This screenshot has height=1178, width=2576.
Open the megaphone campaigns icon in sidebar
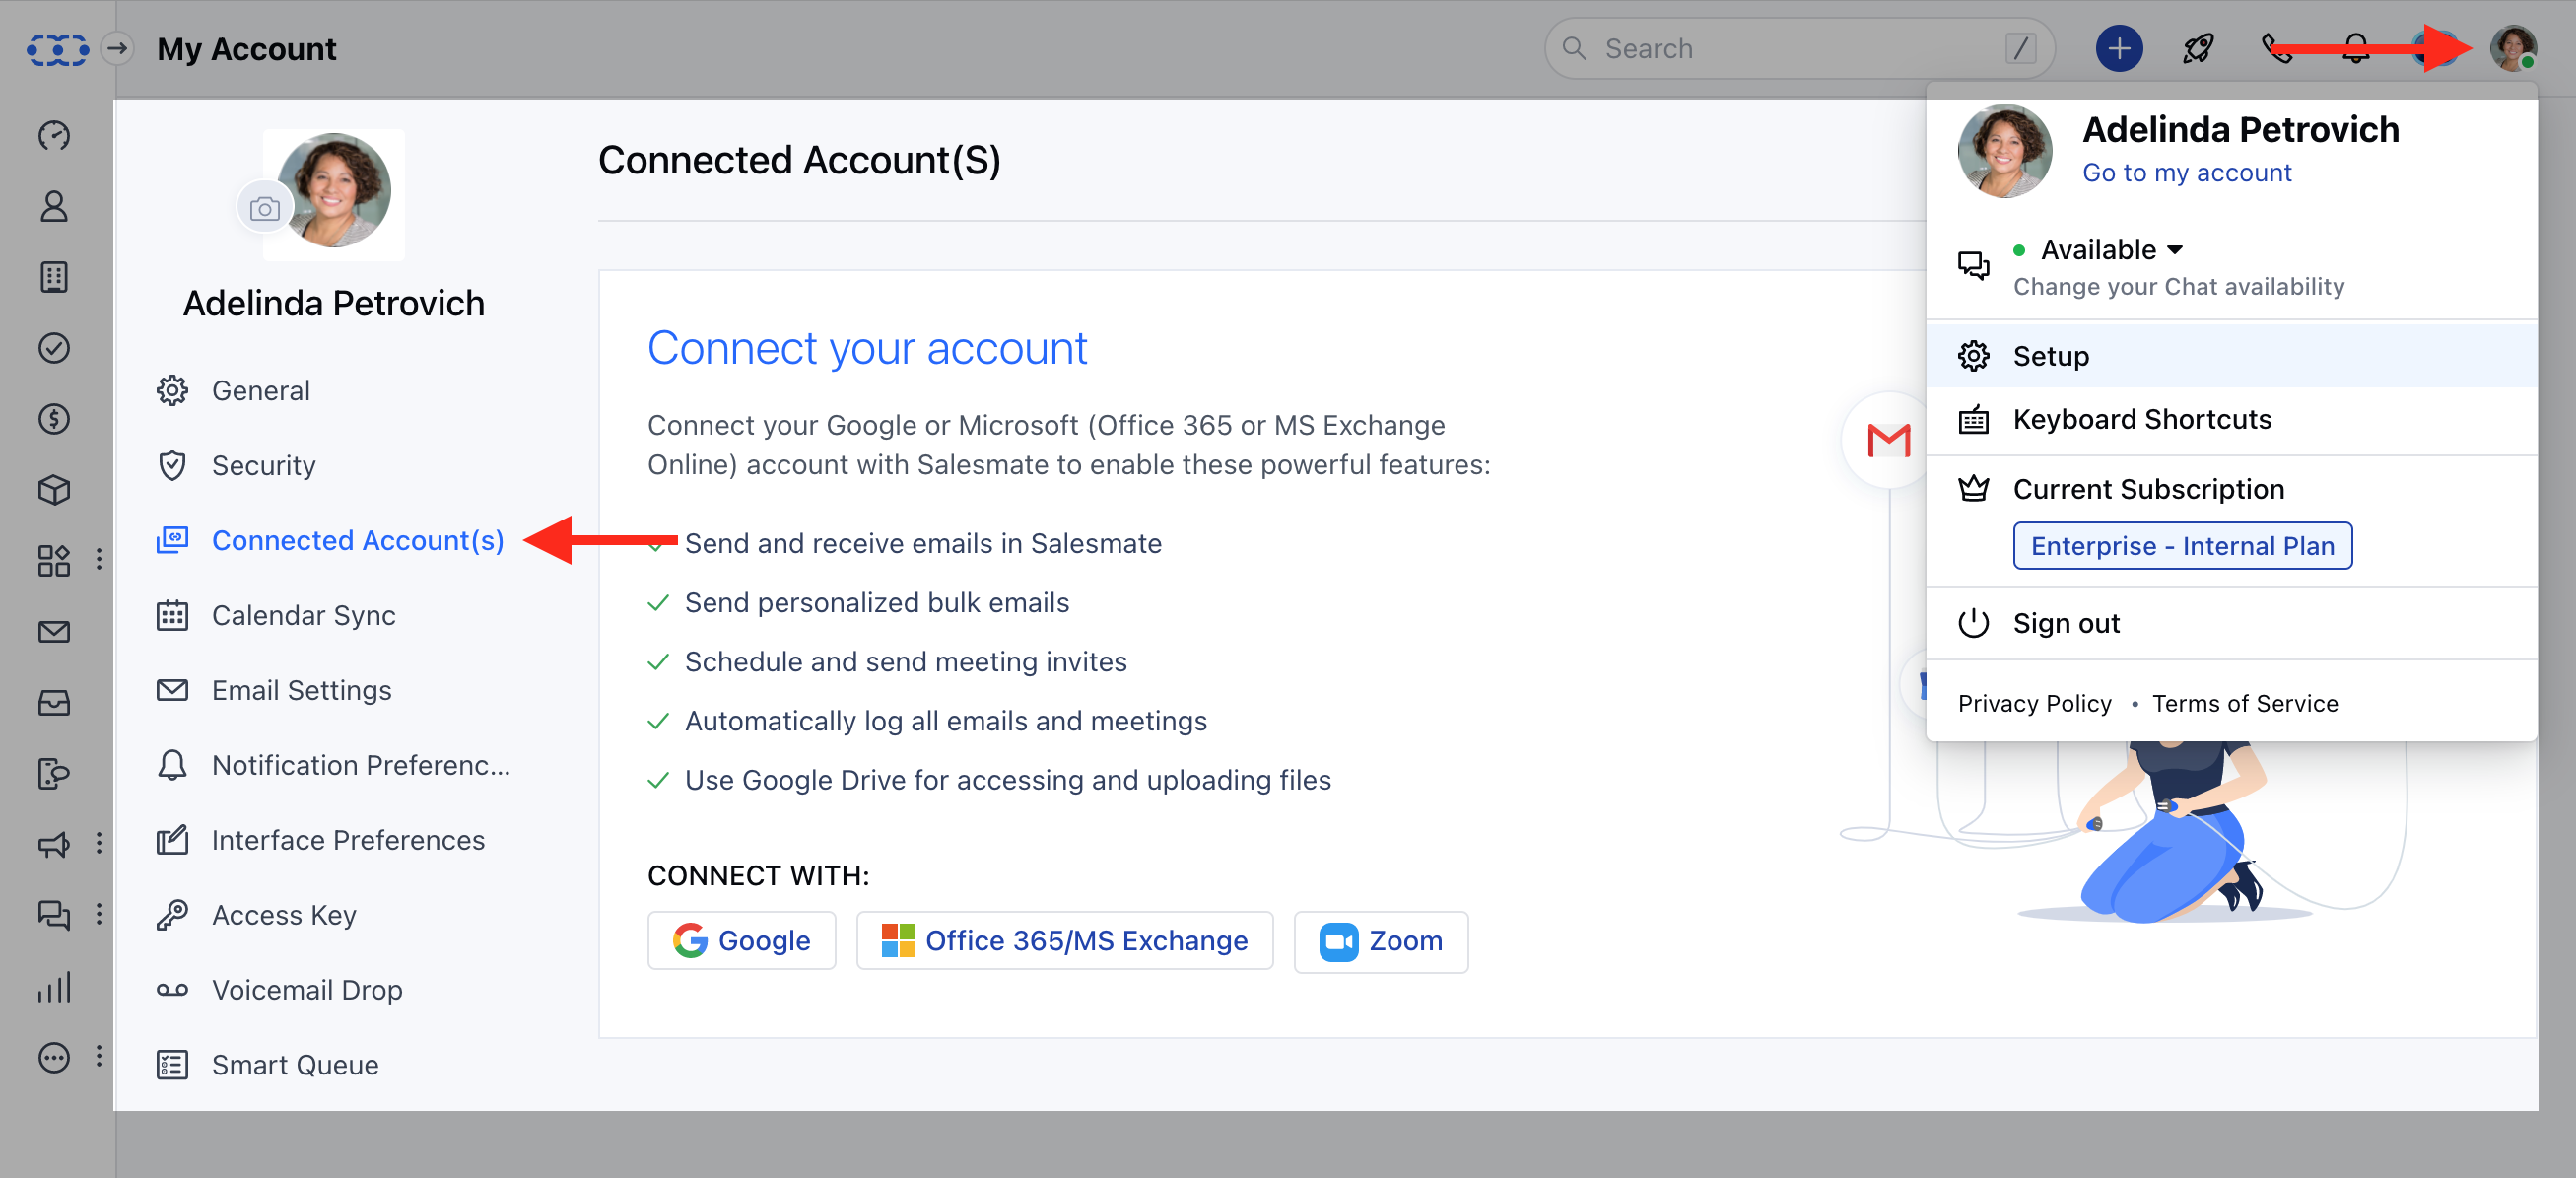pyautogui.click(x=54, y=845)
